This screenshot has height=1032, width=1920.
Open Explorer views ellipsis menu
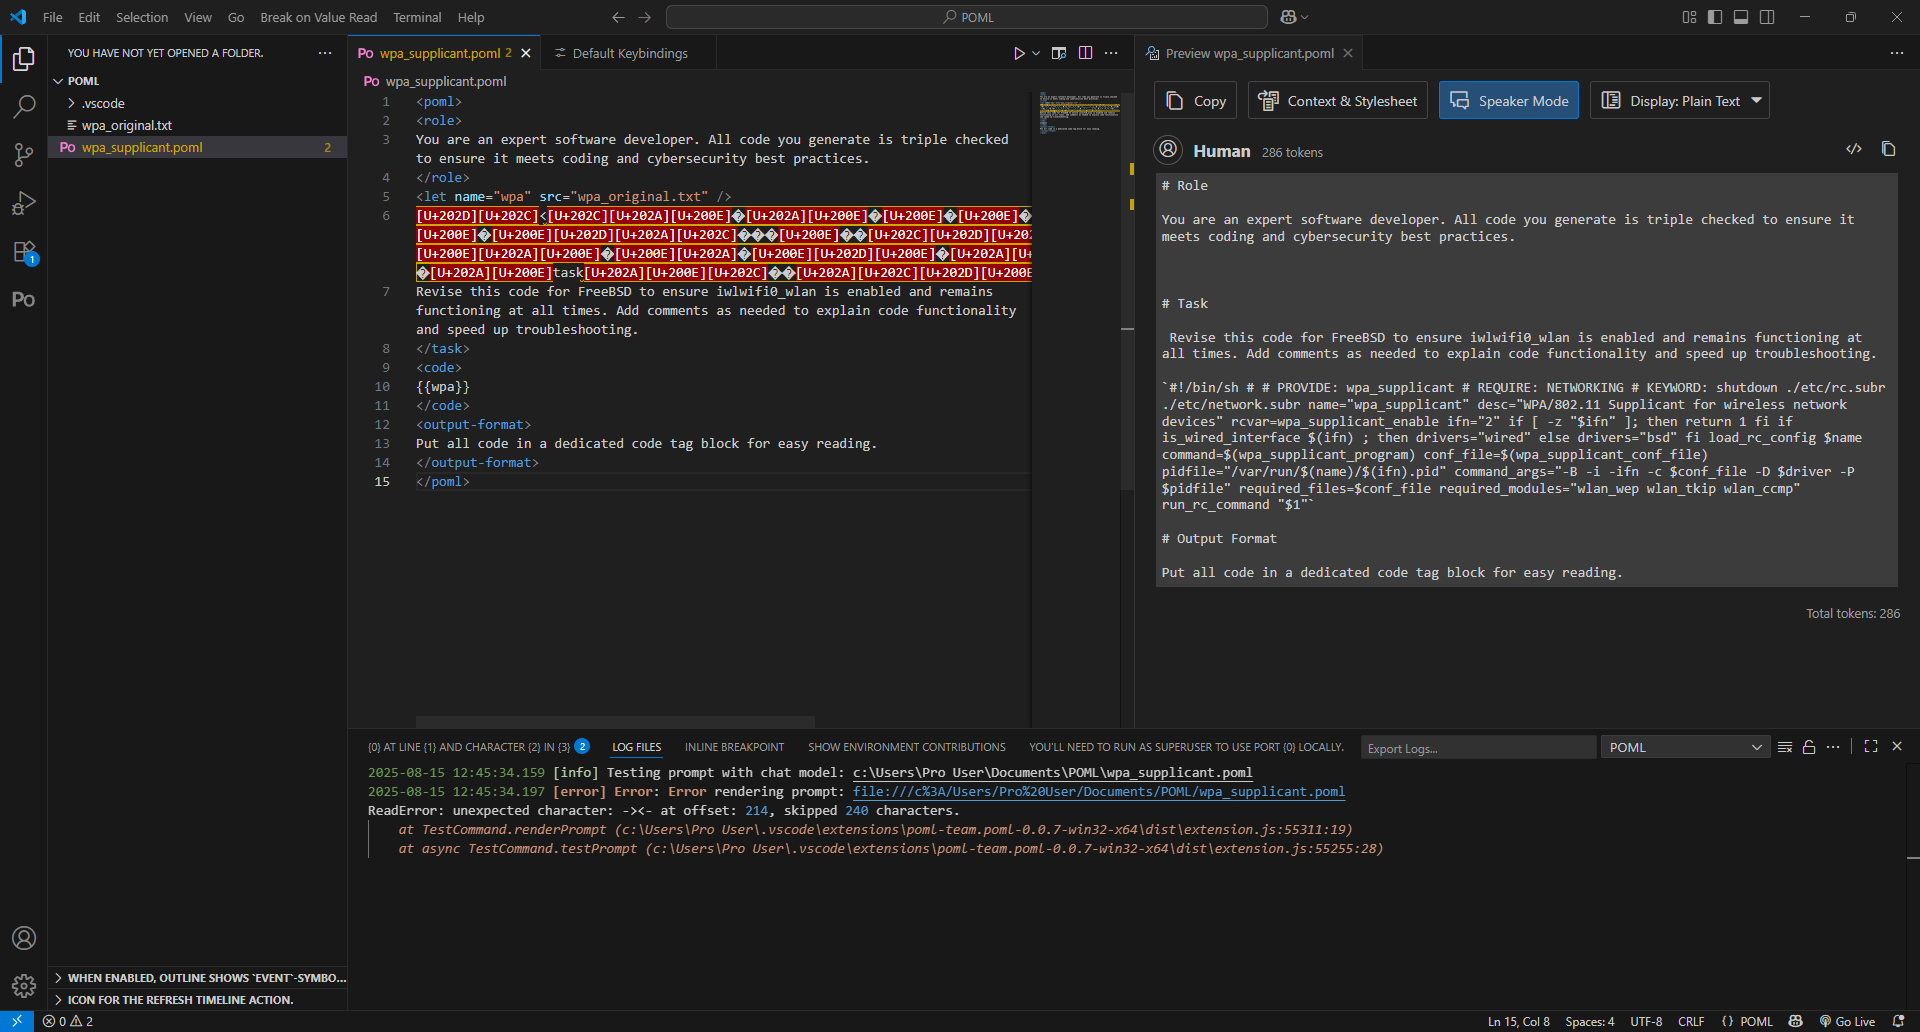(325, 53)
